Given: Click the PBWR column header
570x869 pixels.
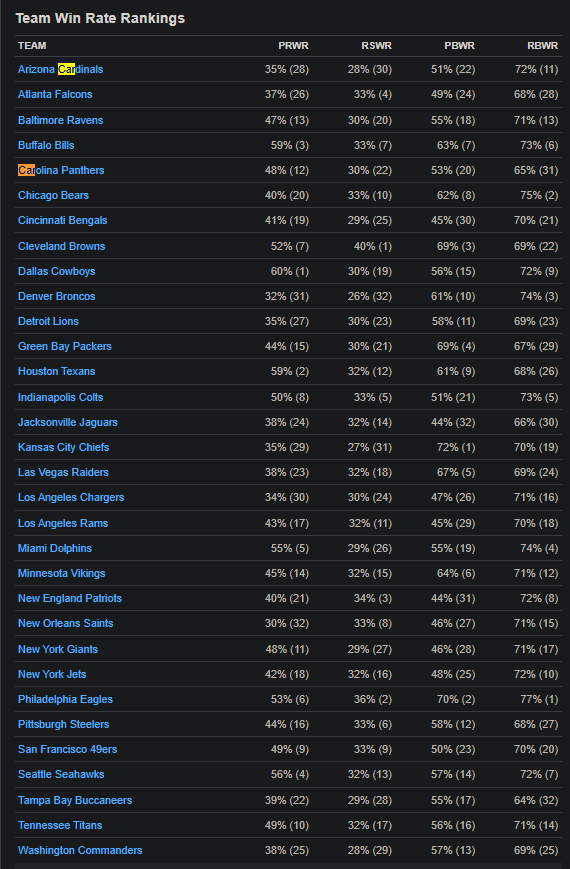Looking at the screenshot, I should (x=460, y=46).
